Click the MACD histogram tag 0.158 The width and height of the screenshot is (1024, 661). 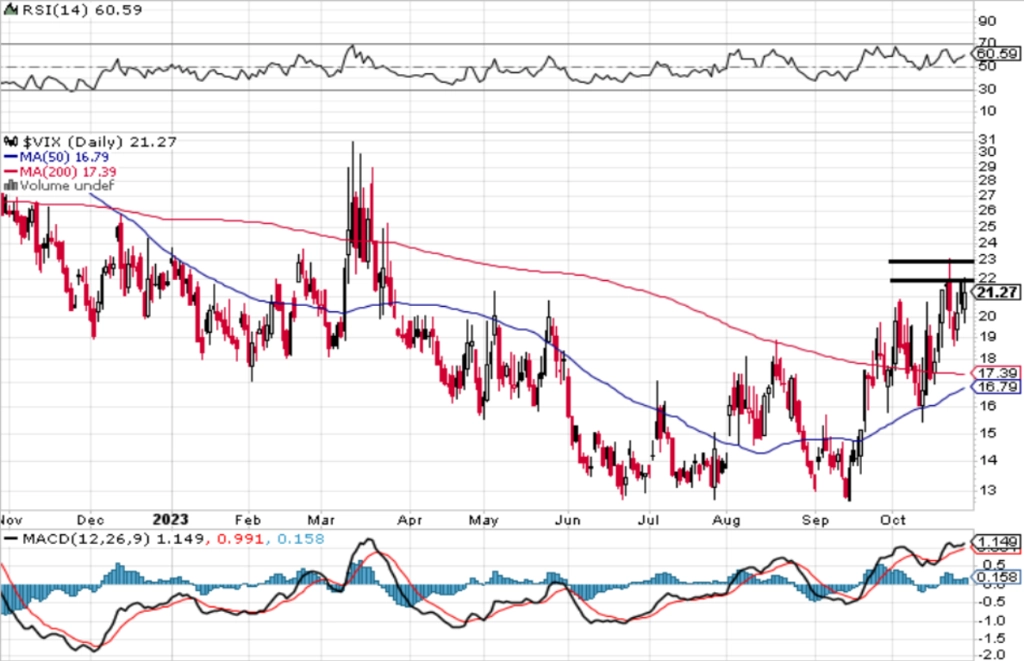point(996,577)
